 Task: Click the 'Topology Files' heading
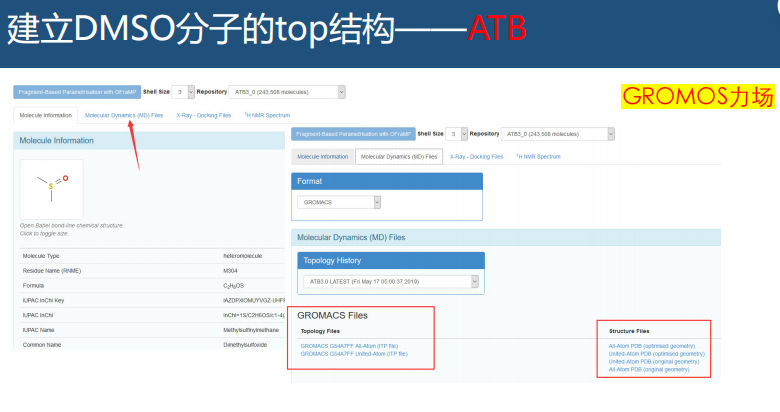pos(320,331)
